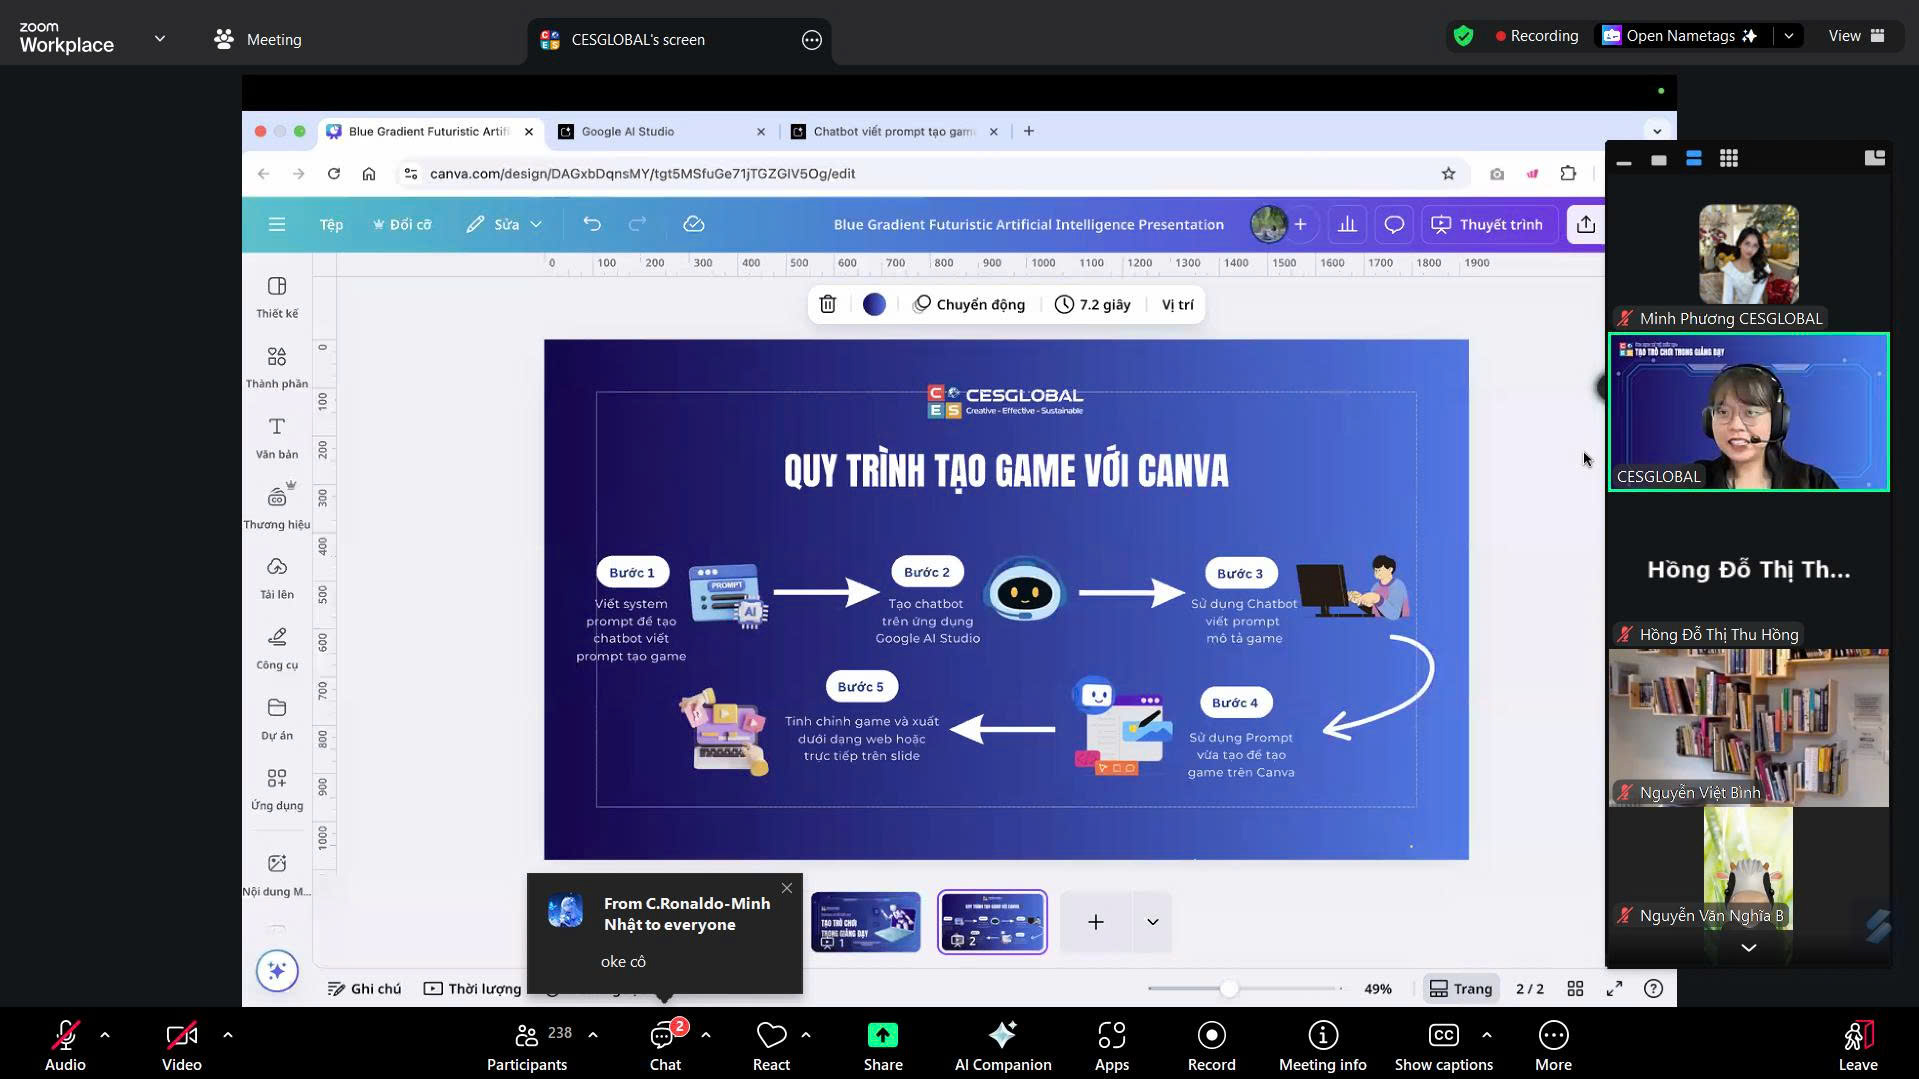Delete slide with trash icon
The image size is (1919, 1079).
(828, 304)
